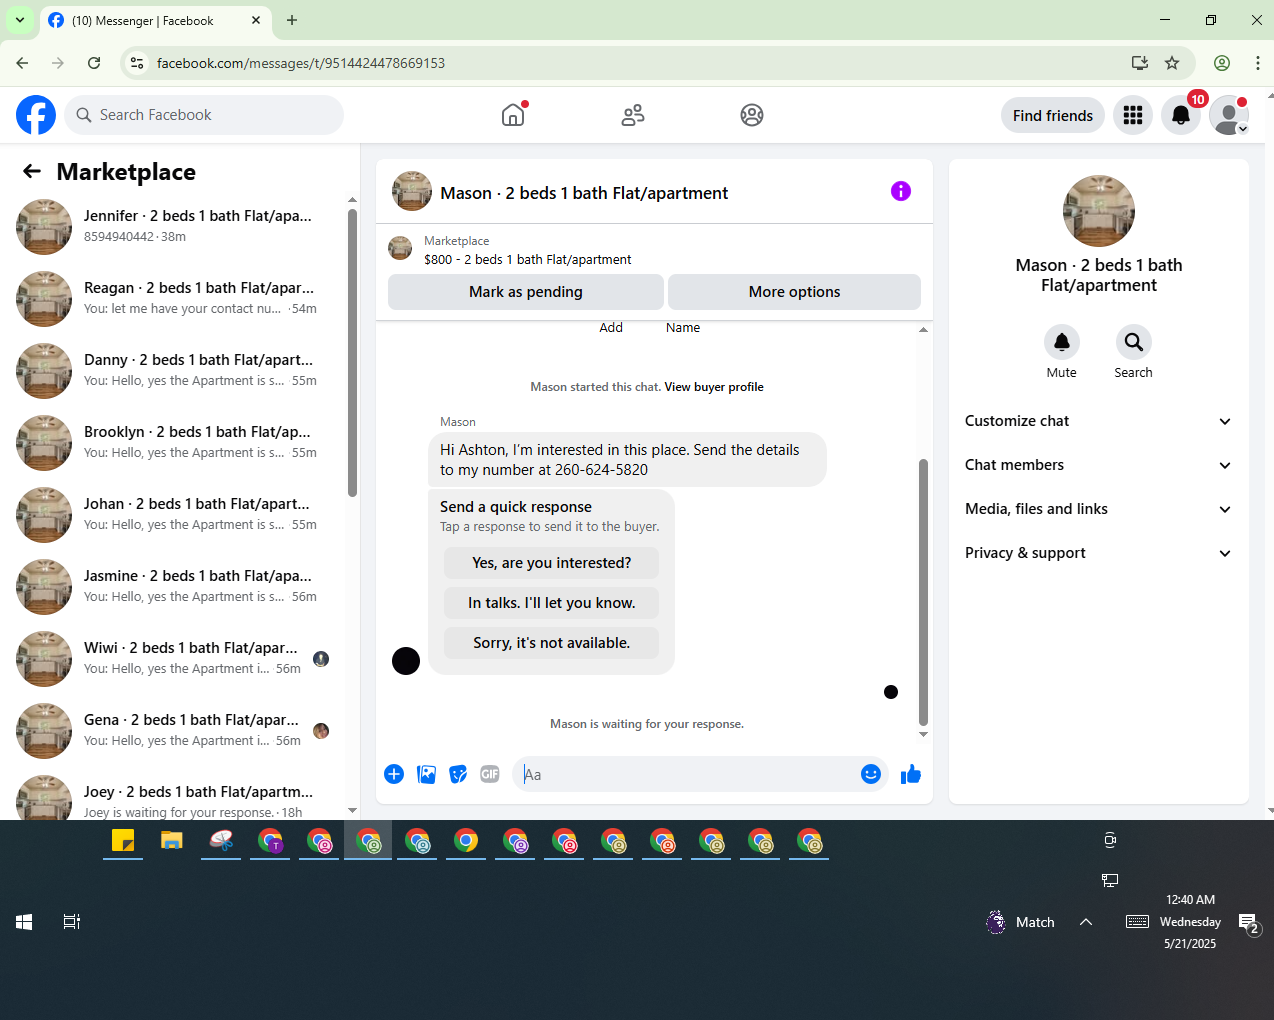The width and height of the screenshot is (1274, 1020).
Task: Expand Chat members section
Action: [1098, 465]
